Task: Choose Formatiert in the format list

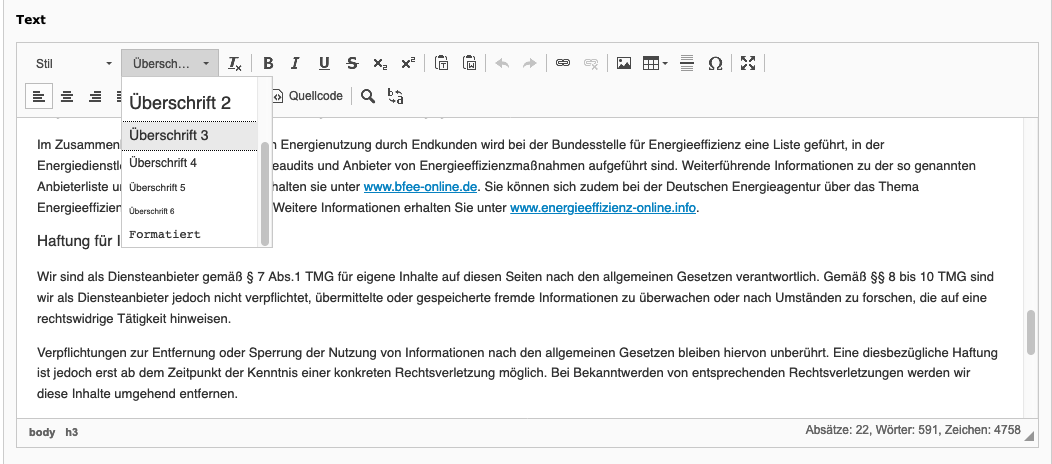Action: click(x=165, y=234)
